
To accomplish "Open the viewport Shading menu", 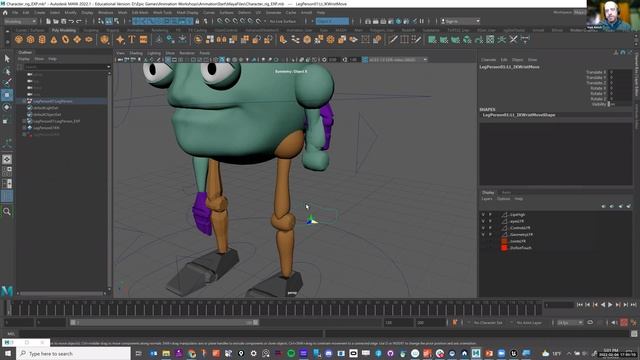I will coord(136,53).
